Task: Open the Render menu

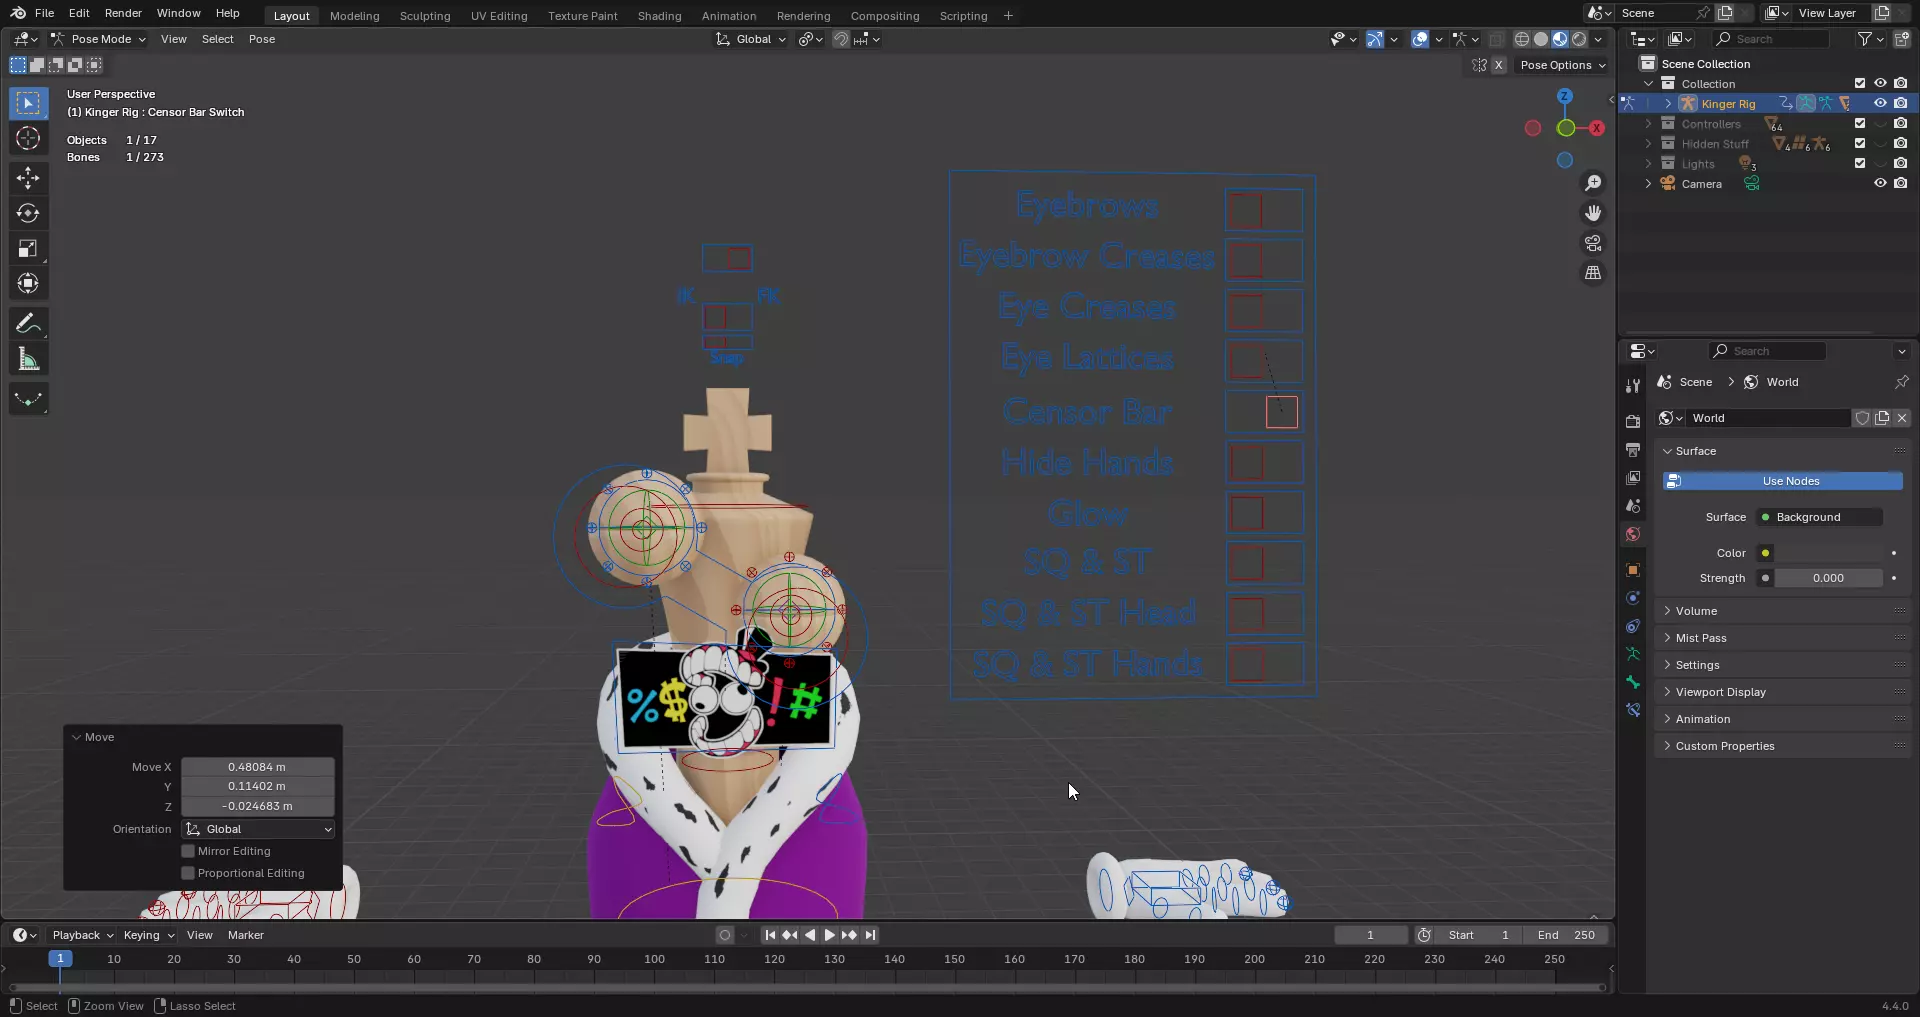Action: click(x=123, y=13)
